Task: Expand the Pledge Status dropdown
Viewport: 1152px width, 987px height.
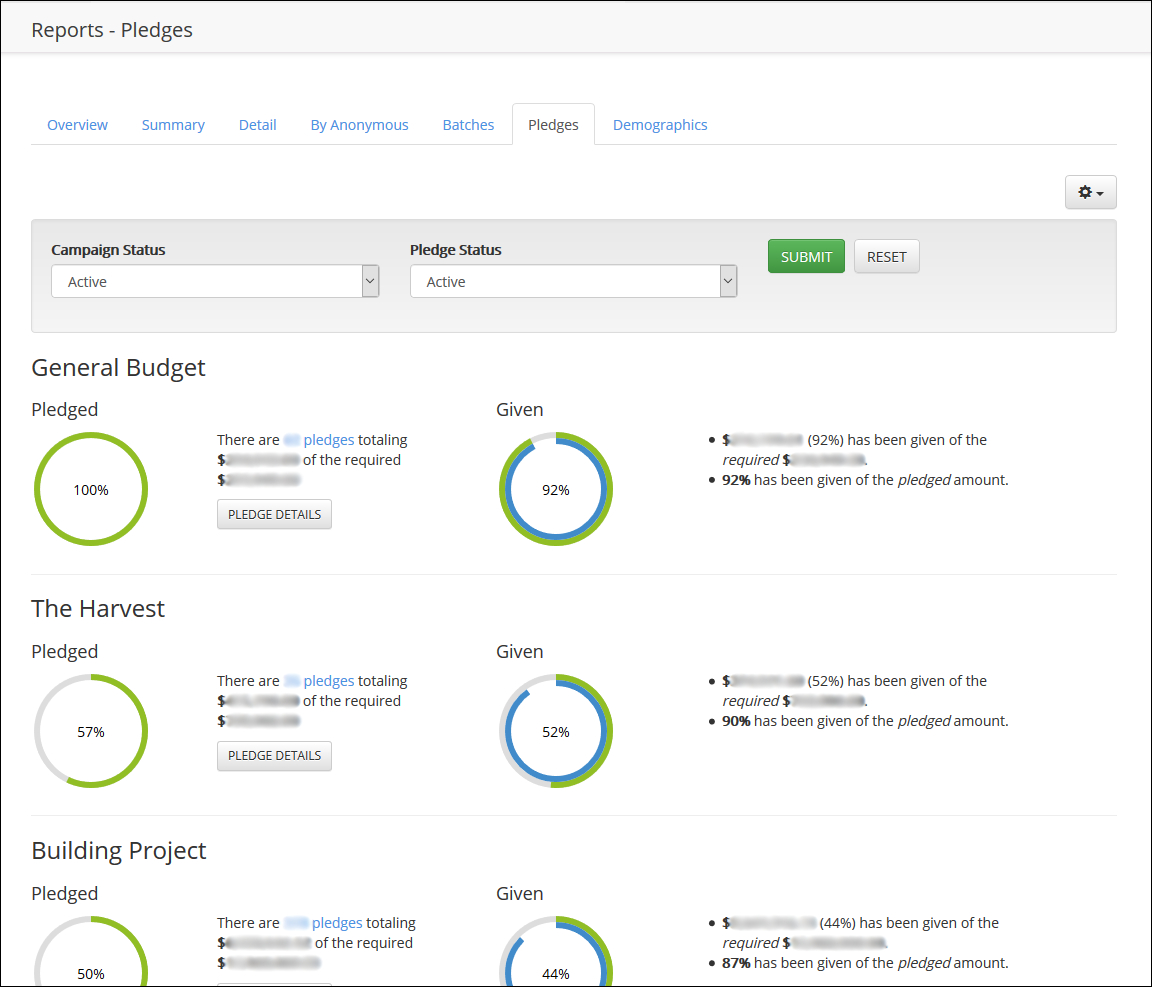Action: tap(573, 282)
